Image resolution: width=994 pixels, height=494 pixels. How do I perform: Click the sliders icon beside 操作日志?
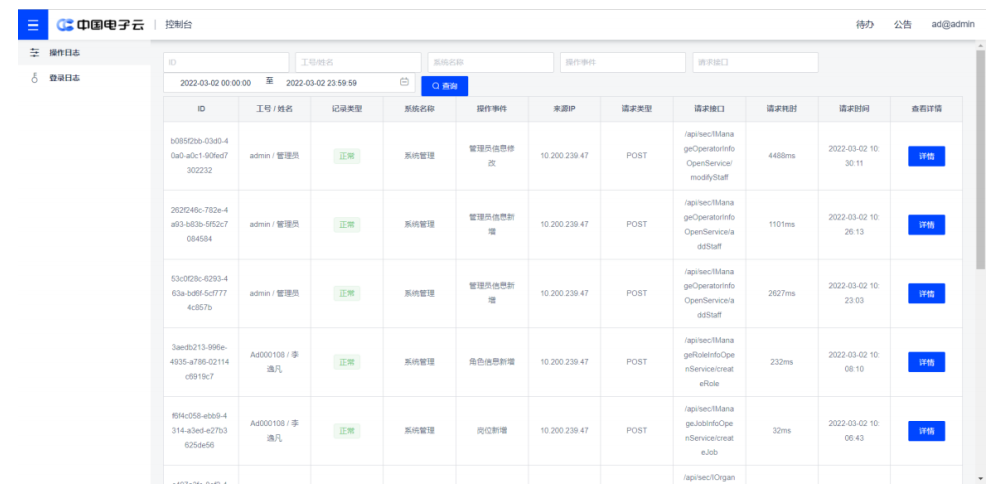pos(35,53)
